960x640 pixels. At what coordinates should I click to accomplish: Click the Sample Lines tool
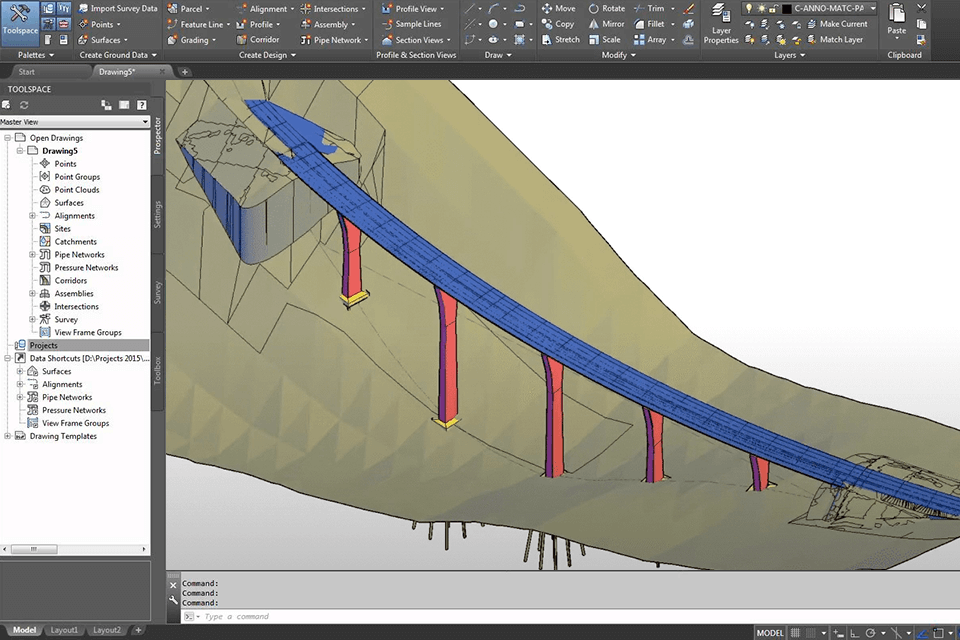coord(411,24)
